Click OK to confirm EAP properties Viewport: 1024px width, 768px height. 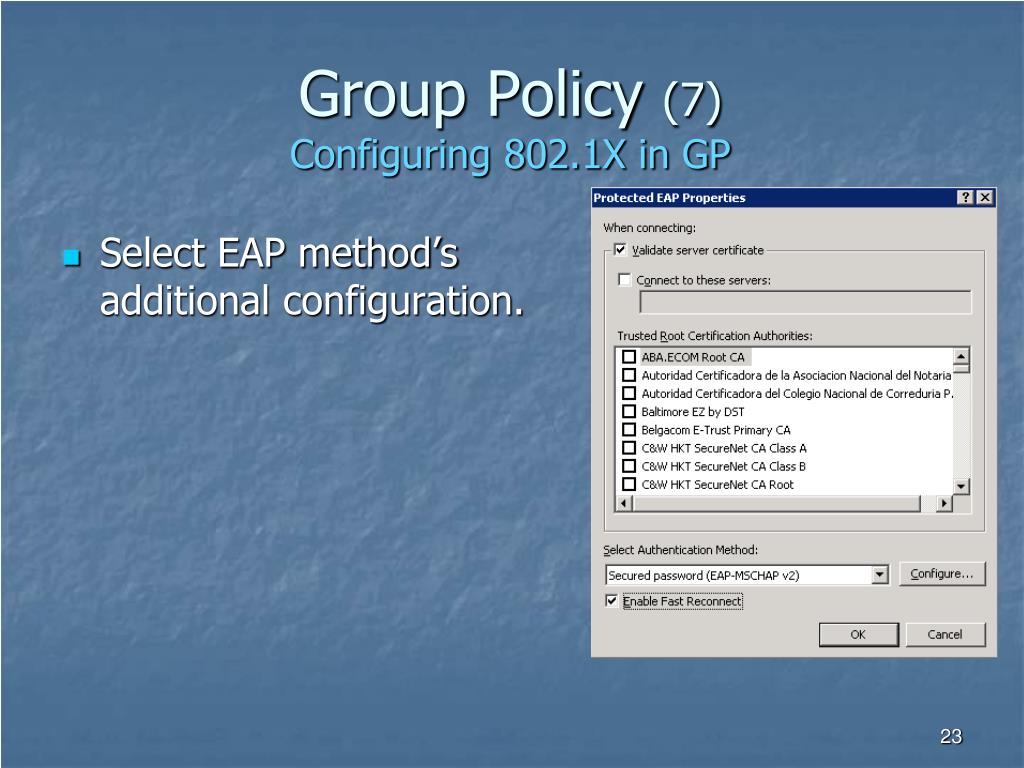pyautogui.click(x=859, y=634)
